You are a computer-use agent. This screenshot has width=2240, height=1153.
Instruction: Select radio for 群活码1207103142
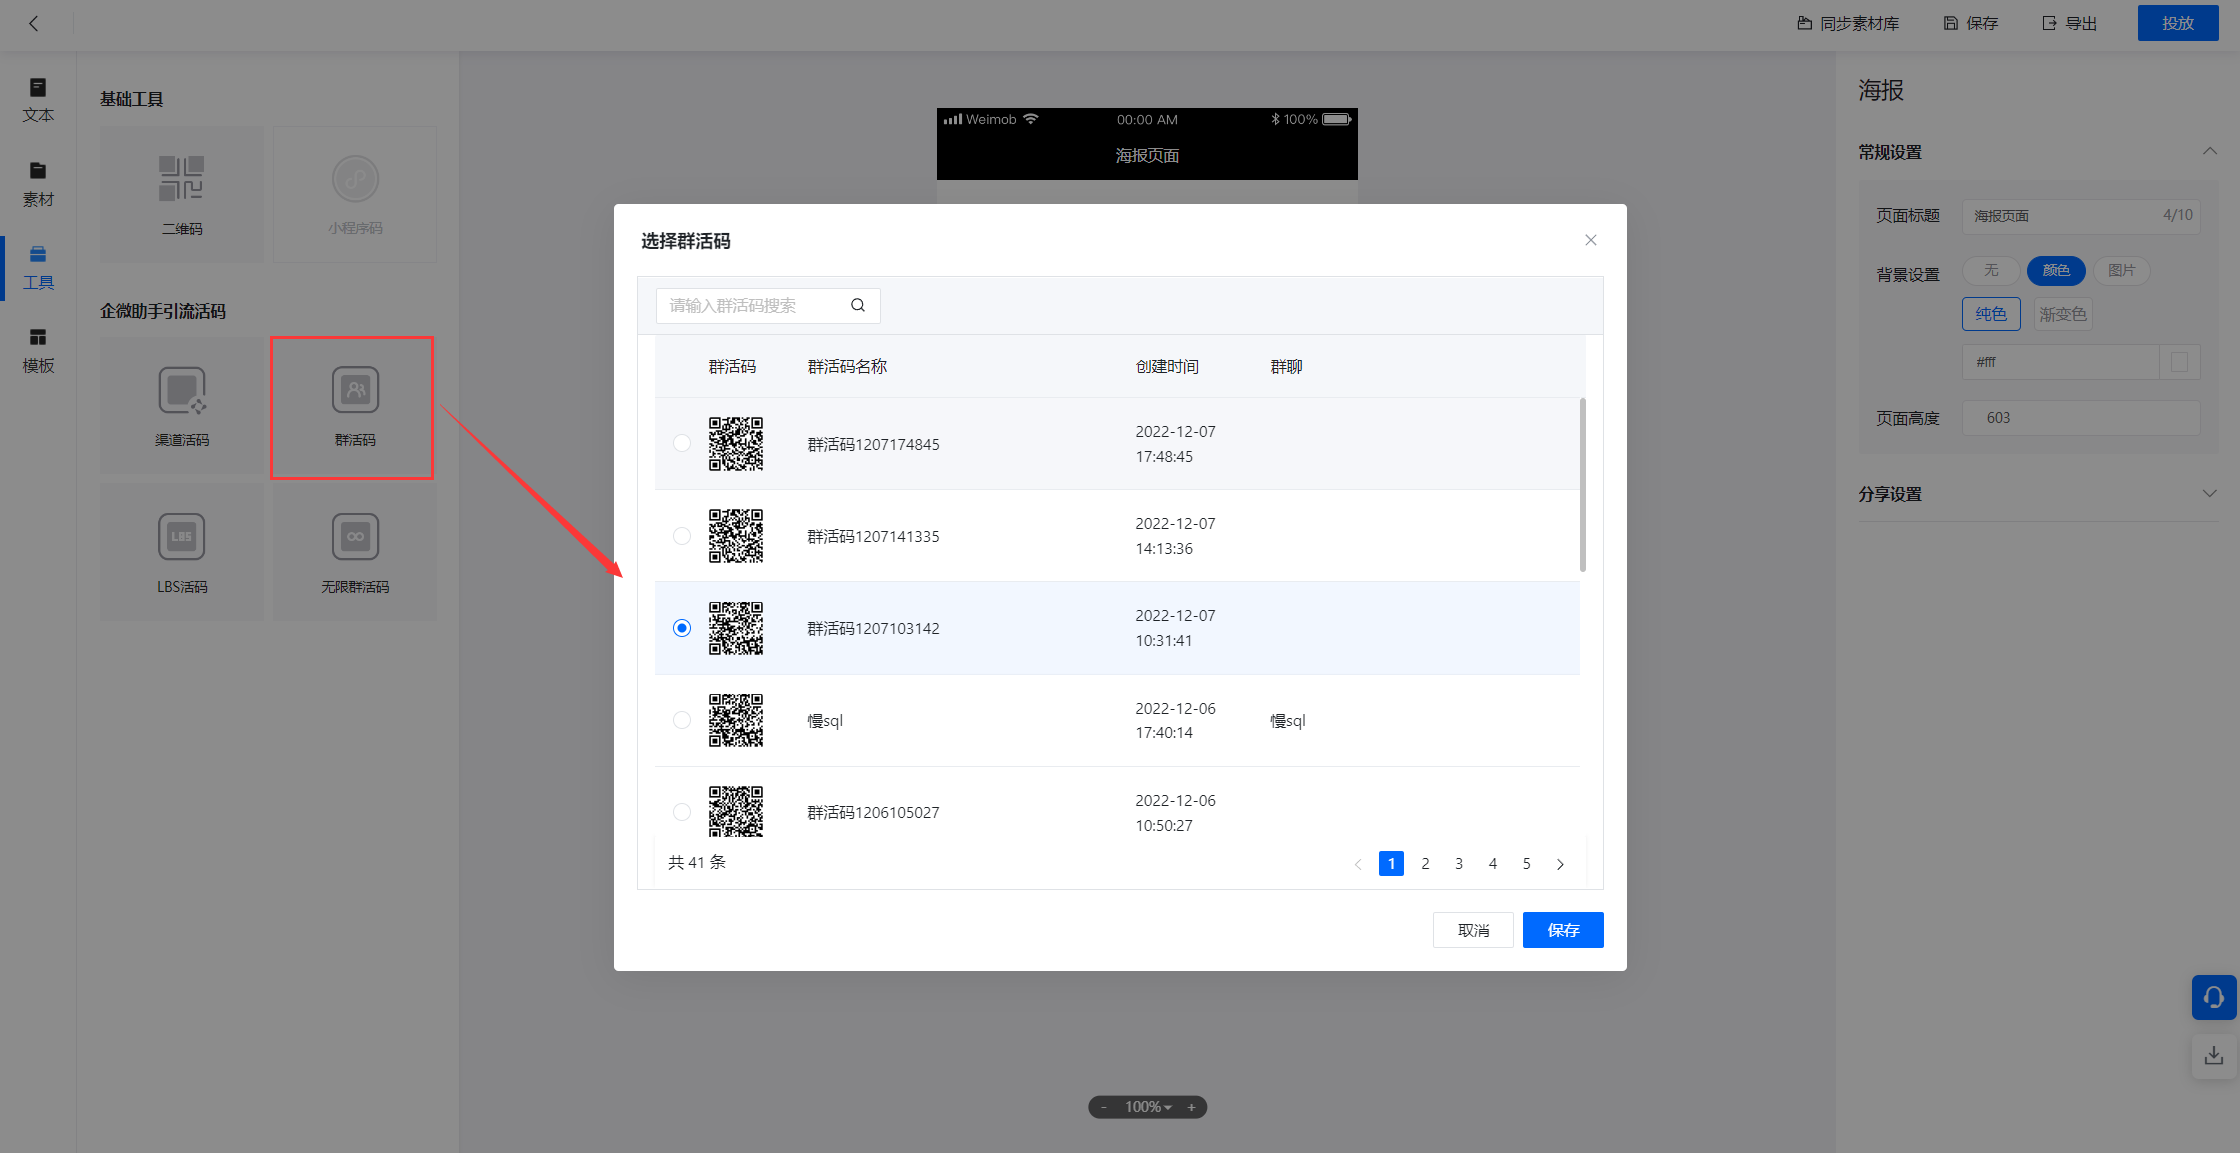tap(682, 628)
